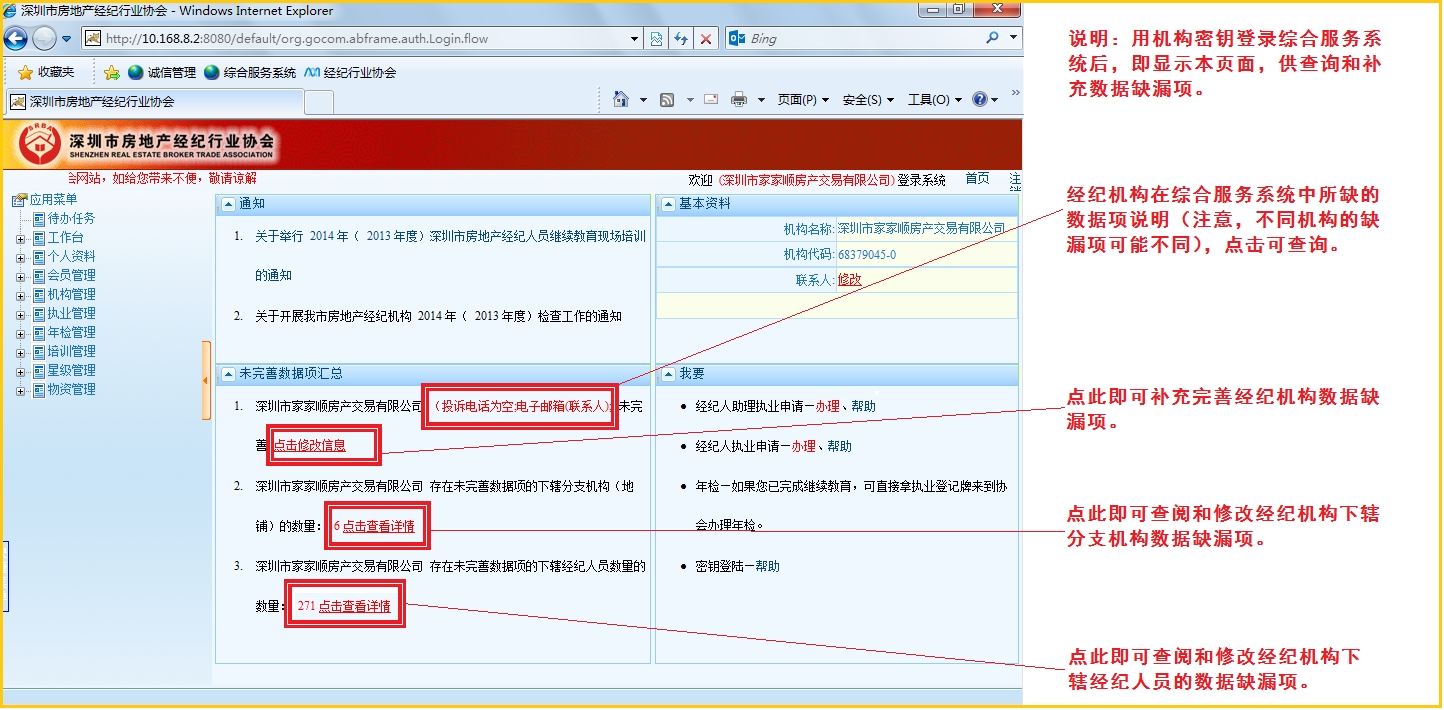The height and width of the screenshot is (710, 1444).
Task: Select 待办任务 in the application menu
Action: 71,218
